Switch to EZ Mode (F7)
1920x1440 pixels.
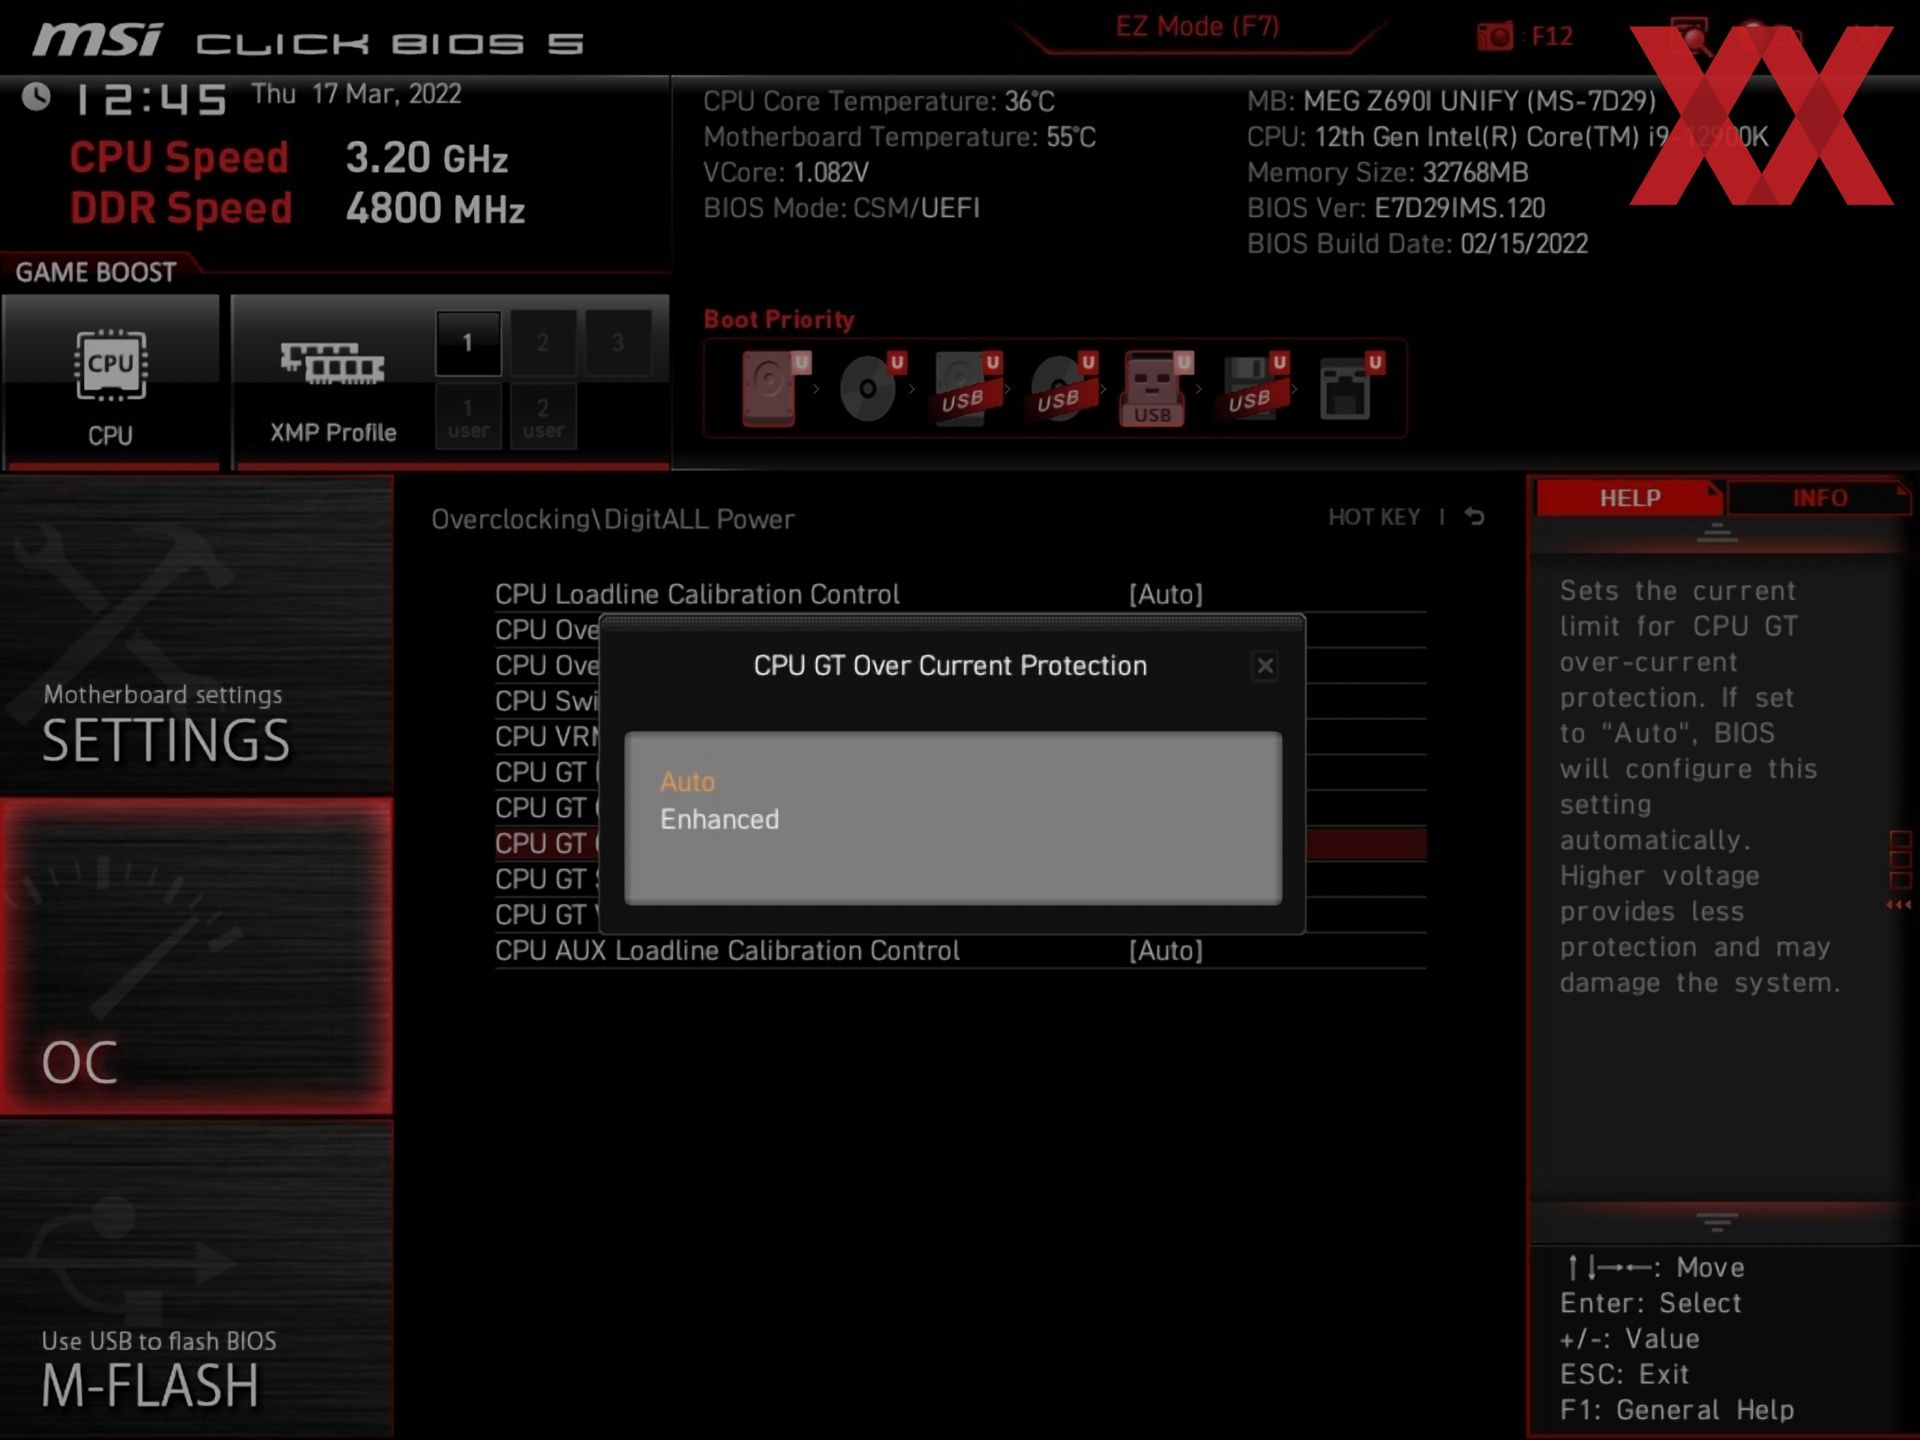1197,27
